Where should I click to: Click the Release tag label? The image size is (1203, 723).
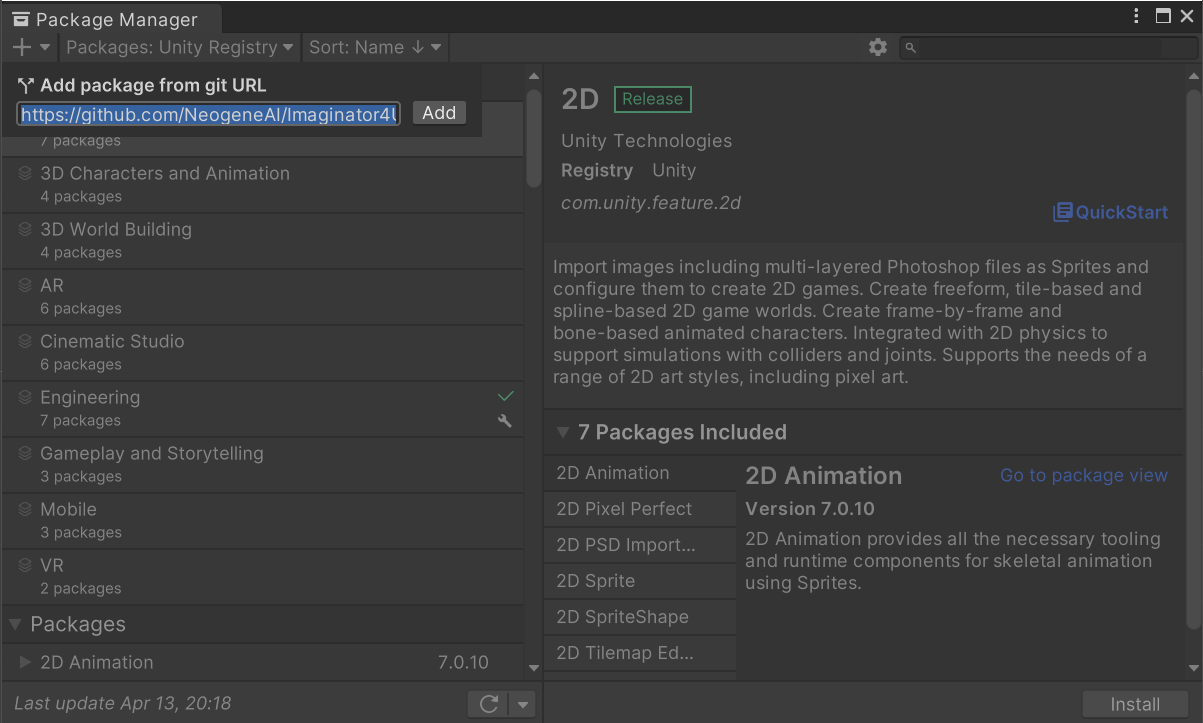(652, 99)
